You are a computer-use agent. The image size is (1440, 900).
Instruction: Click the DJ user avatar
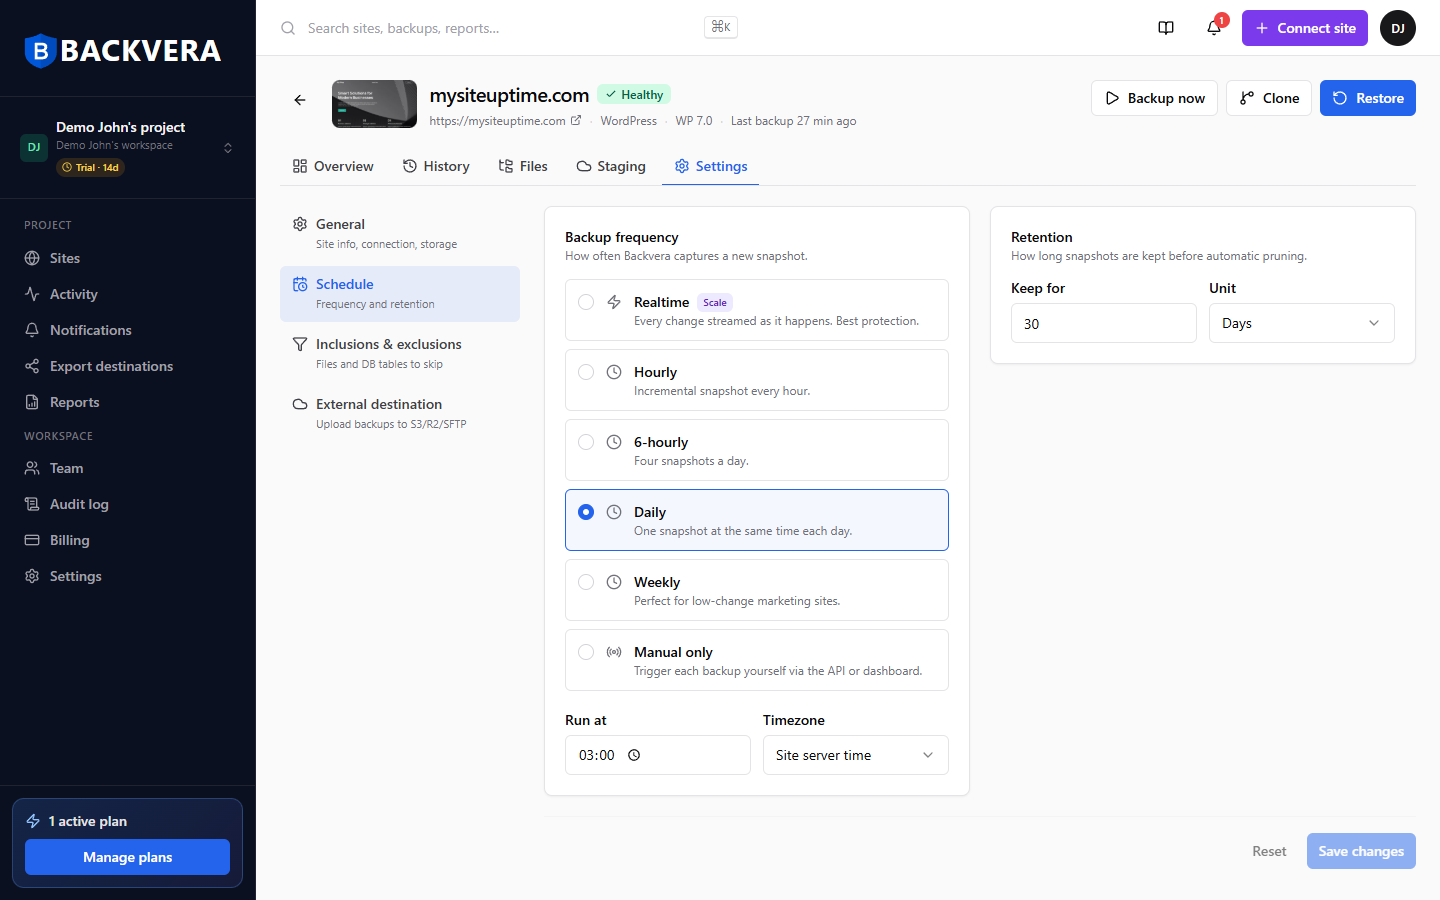click(x=1398, y=28)
